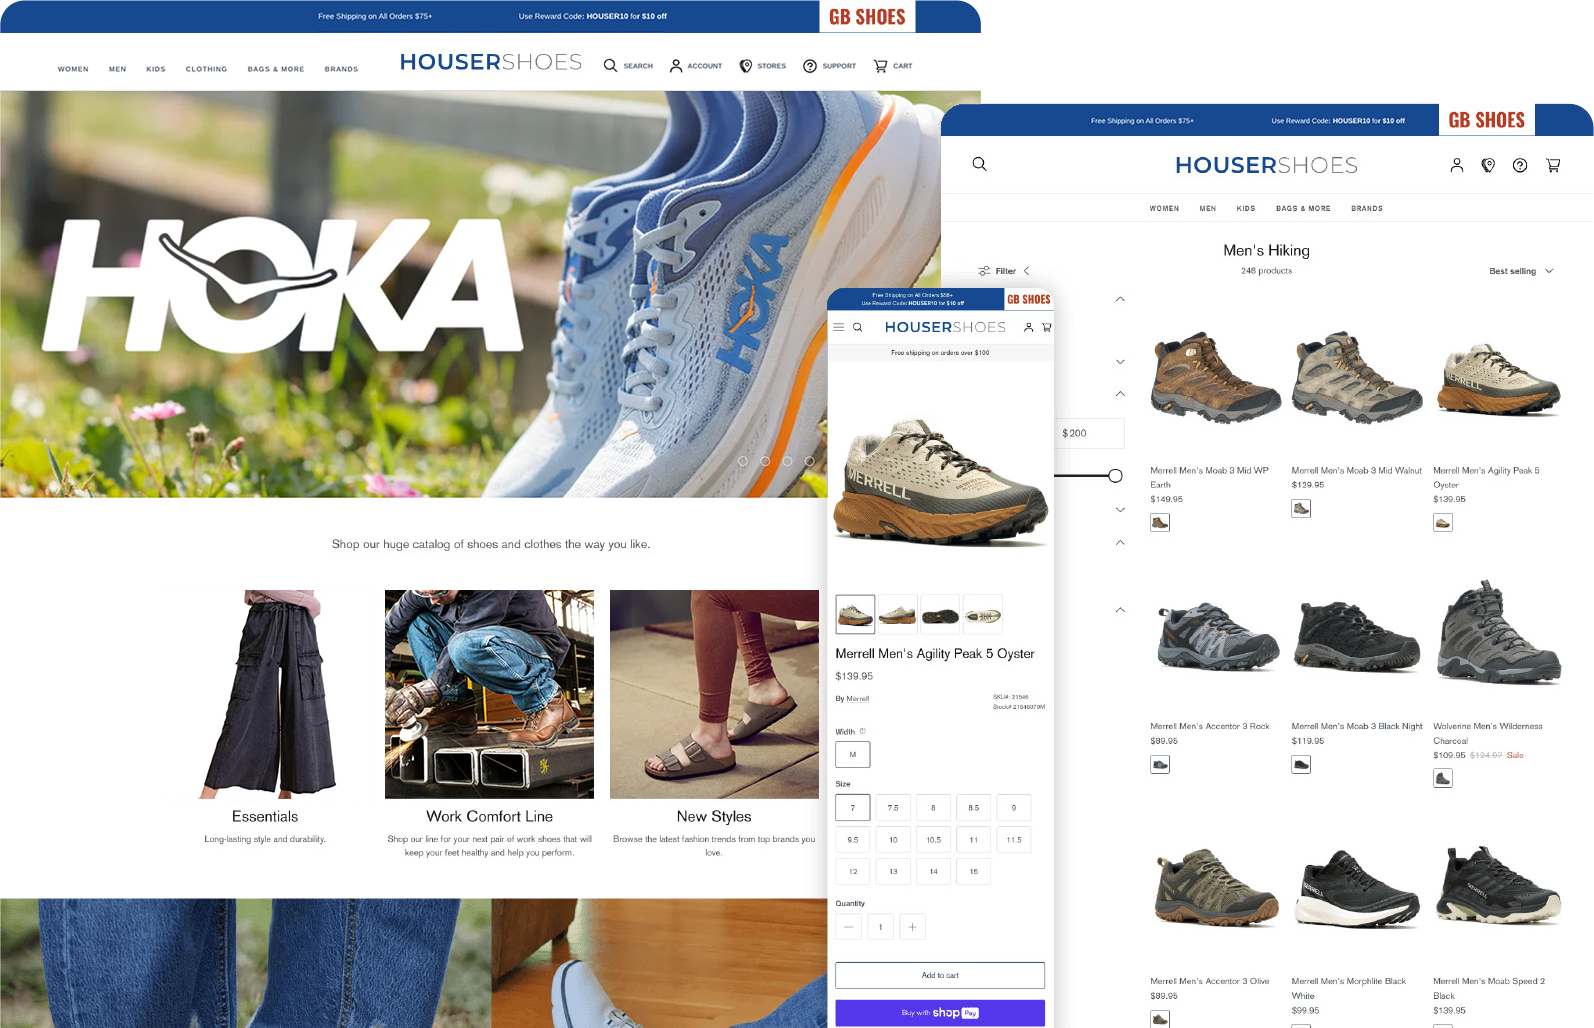This screenshot has height=1028, width=1594.
Task: Click GB SHOES badge on mobile page
Action: [x=1029, y=299]
